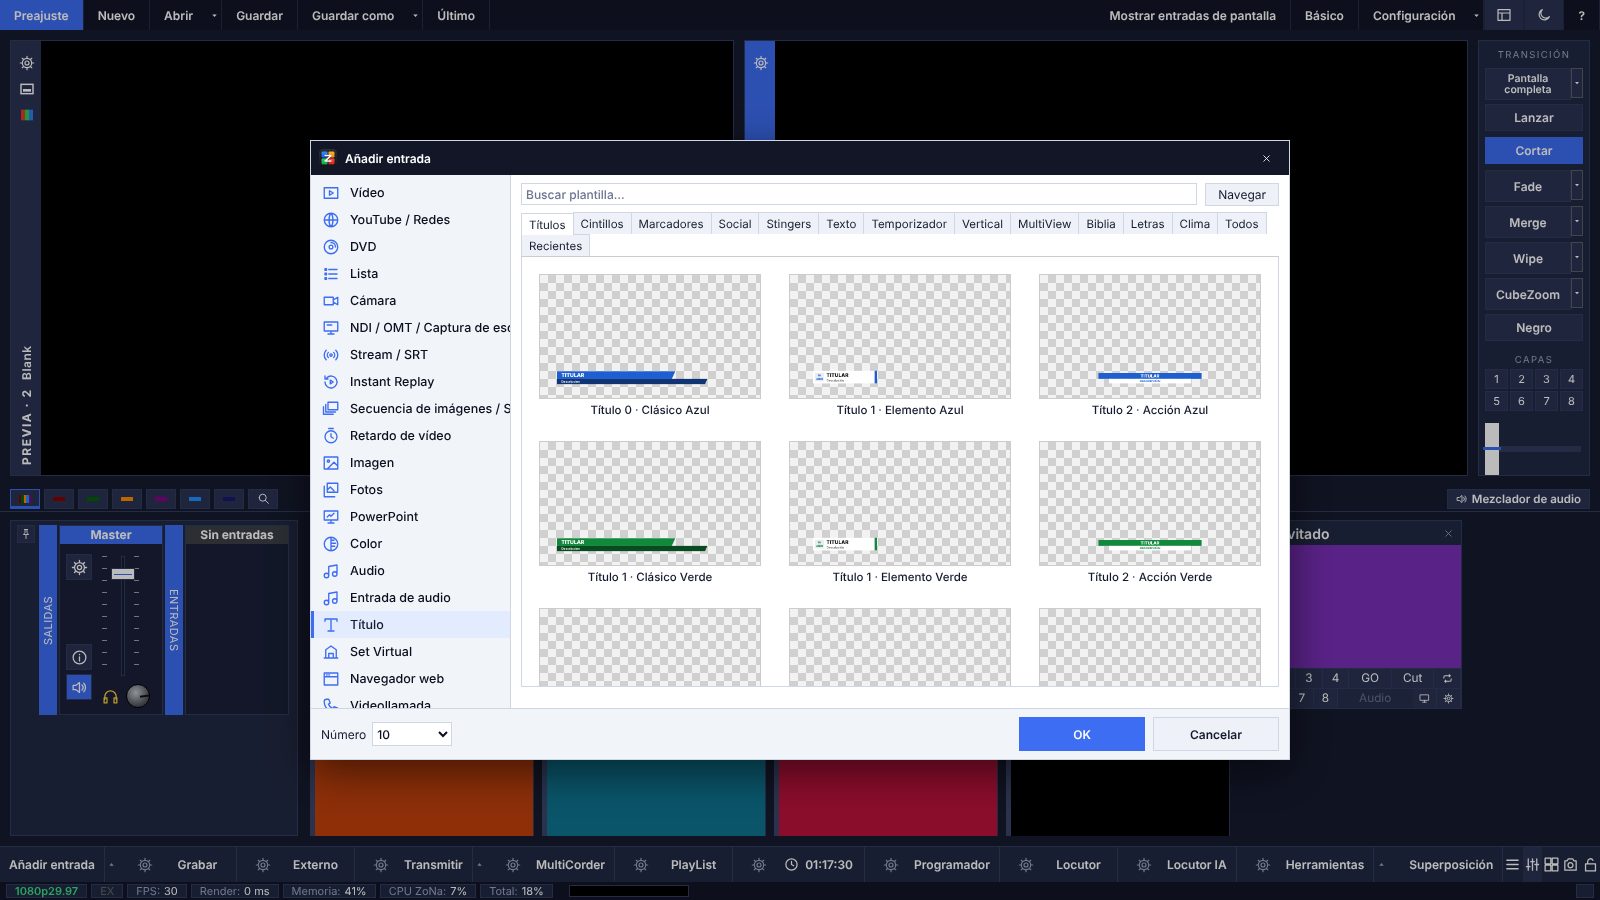Click the OK button
The height and width of the screenshot is (900, 1600).
[x=1081, y=734]
